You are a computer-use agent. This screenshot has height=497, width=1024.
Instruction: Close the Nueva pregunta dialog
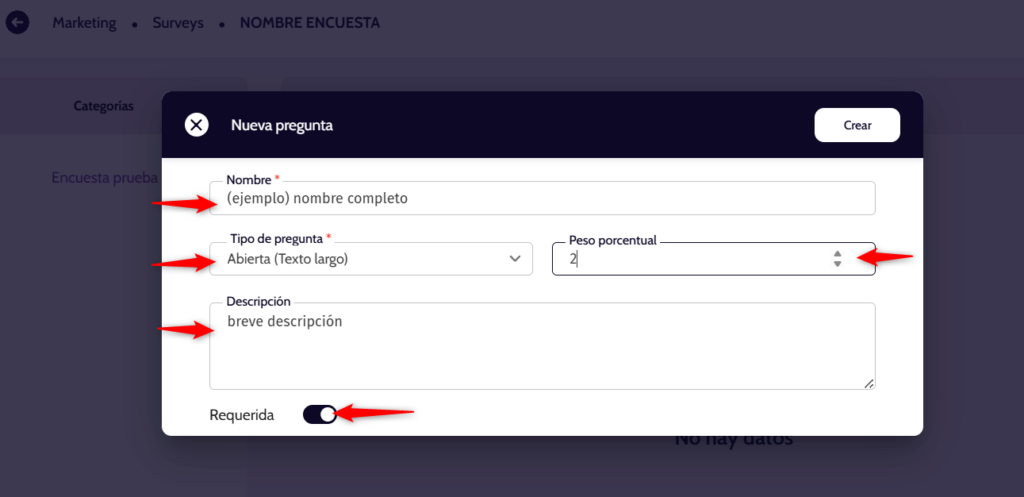(196, 125)
